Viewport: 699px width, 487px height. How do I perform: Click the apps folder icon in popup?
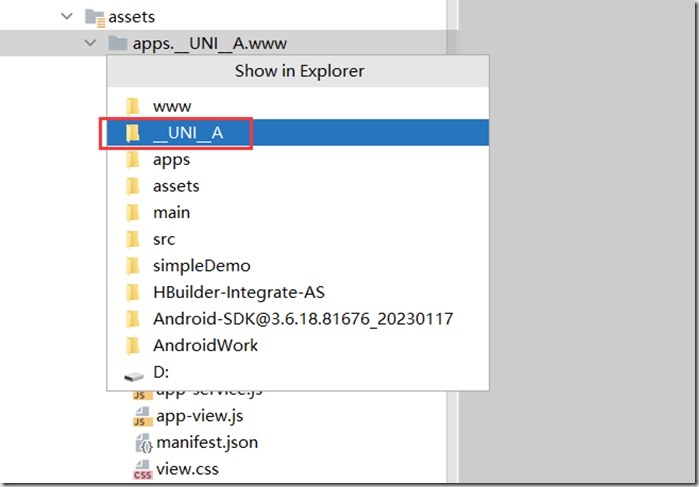[134, 159]
